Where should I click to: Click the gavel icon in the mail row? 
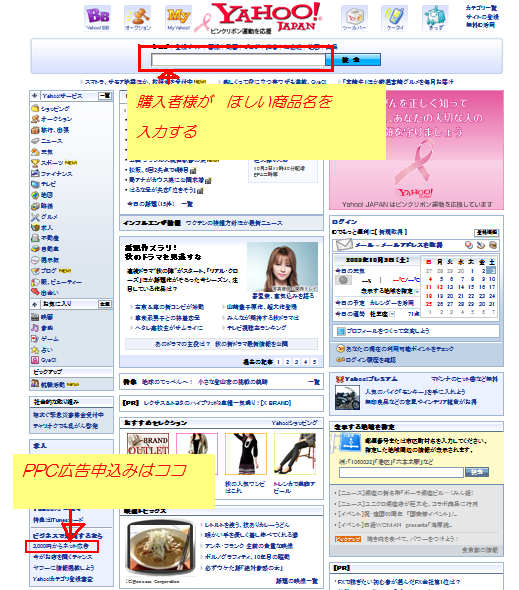click(x=481, y=245)
